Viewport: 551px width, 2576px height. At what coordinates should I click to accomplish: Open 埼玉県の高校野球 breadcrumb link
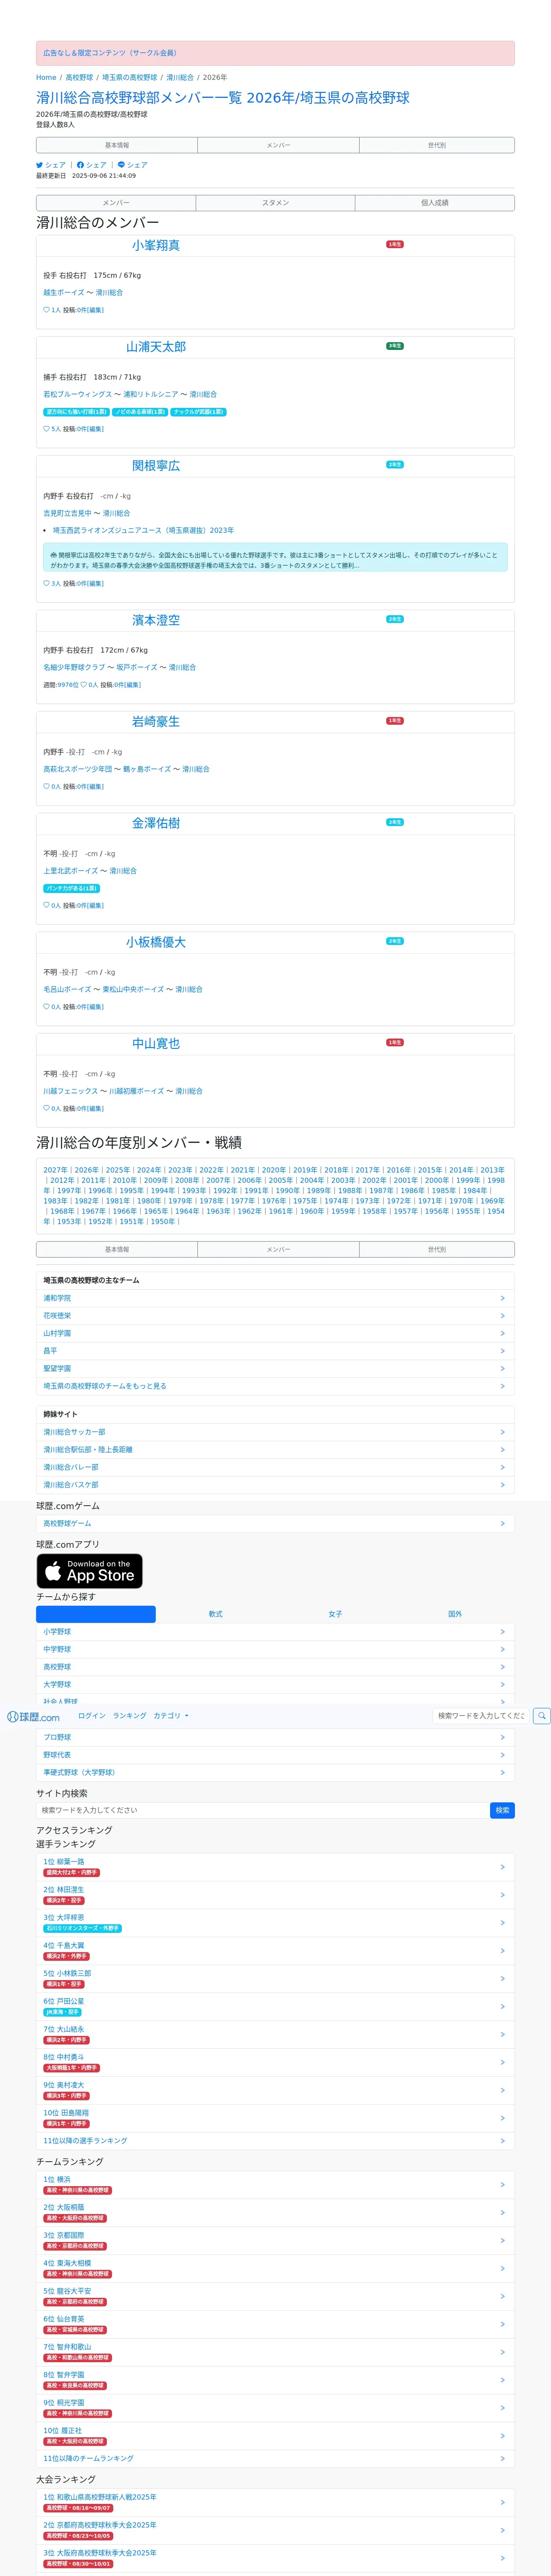coord(130,77)
